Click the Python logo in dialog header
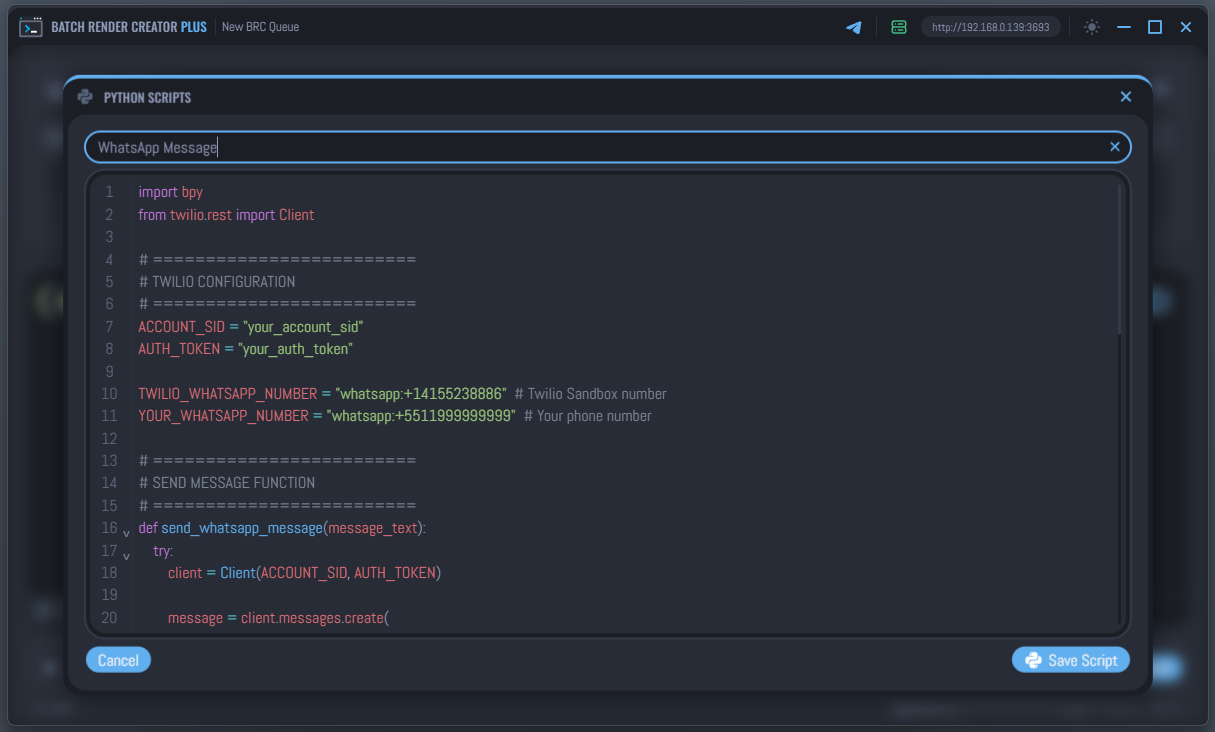 click(85, 97)
